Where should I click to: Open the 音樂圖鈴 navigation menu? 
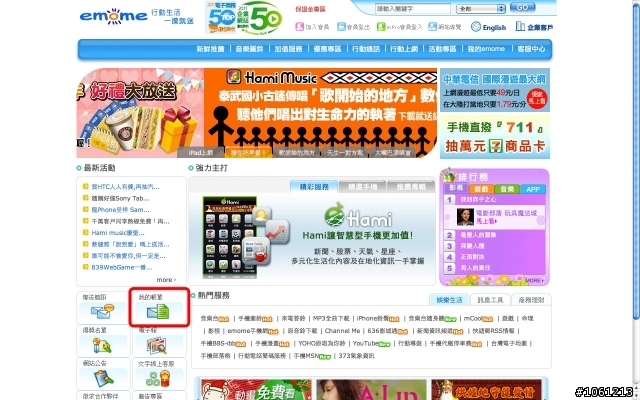[x=249, y=49]
